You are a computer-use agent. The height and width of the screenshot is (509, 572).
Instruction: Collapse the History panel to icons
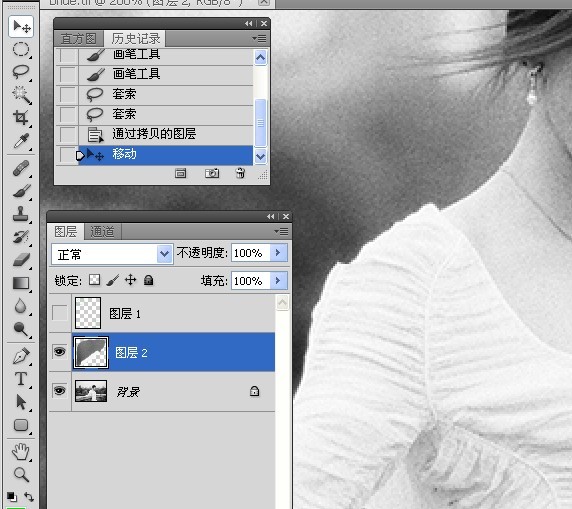coord(249,24)
